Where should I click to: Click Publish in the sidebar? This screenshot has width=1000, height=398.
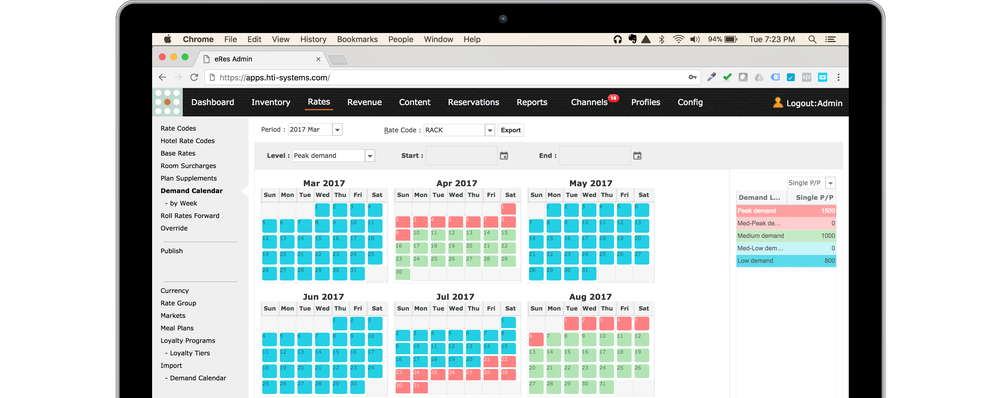[x=172, y=251]
